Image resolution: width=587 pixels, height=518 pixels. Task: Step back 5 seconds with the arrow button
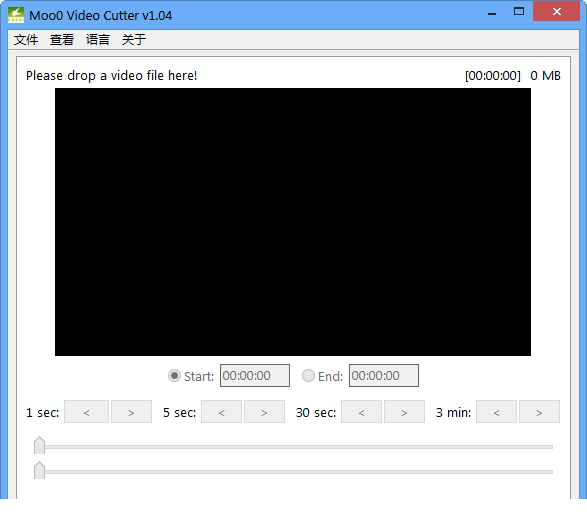221,412
